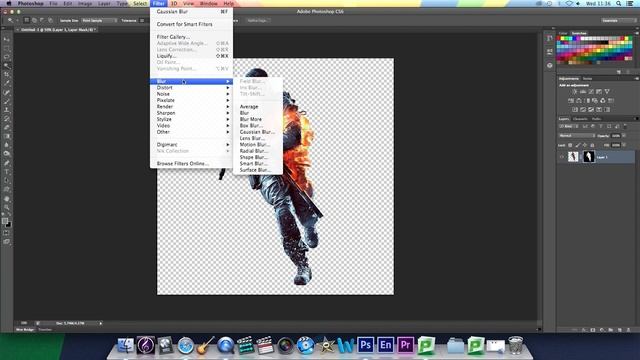The image size is (640, 360).
Task: Select the Move tool
Action: [7, 39]
